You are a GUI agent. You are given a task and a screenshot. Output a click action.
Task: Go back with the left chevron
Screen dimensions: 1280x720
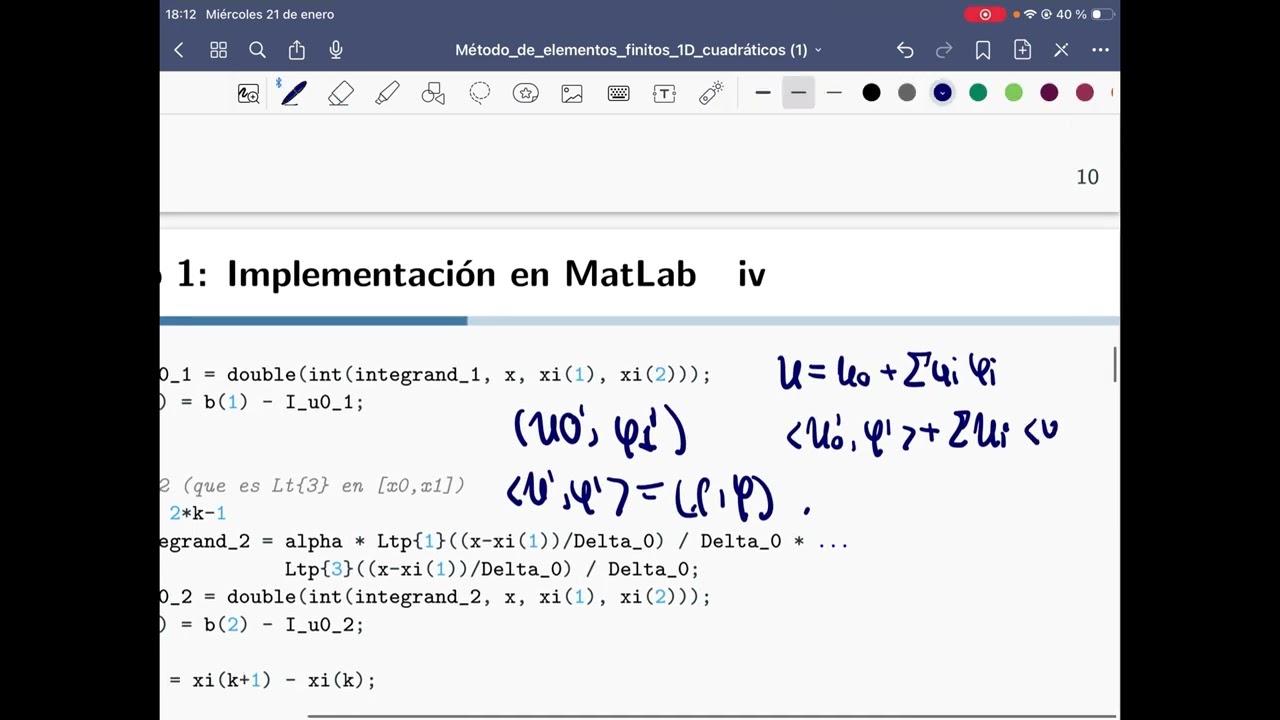coord(179,50)
